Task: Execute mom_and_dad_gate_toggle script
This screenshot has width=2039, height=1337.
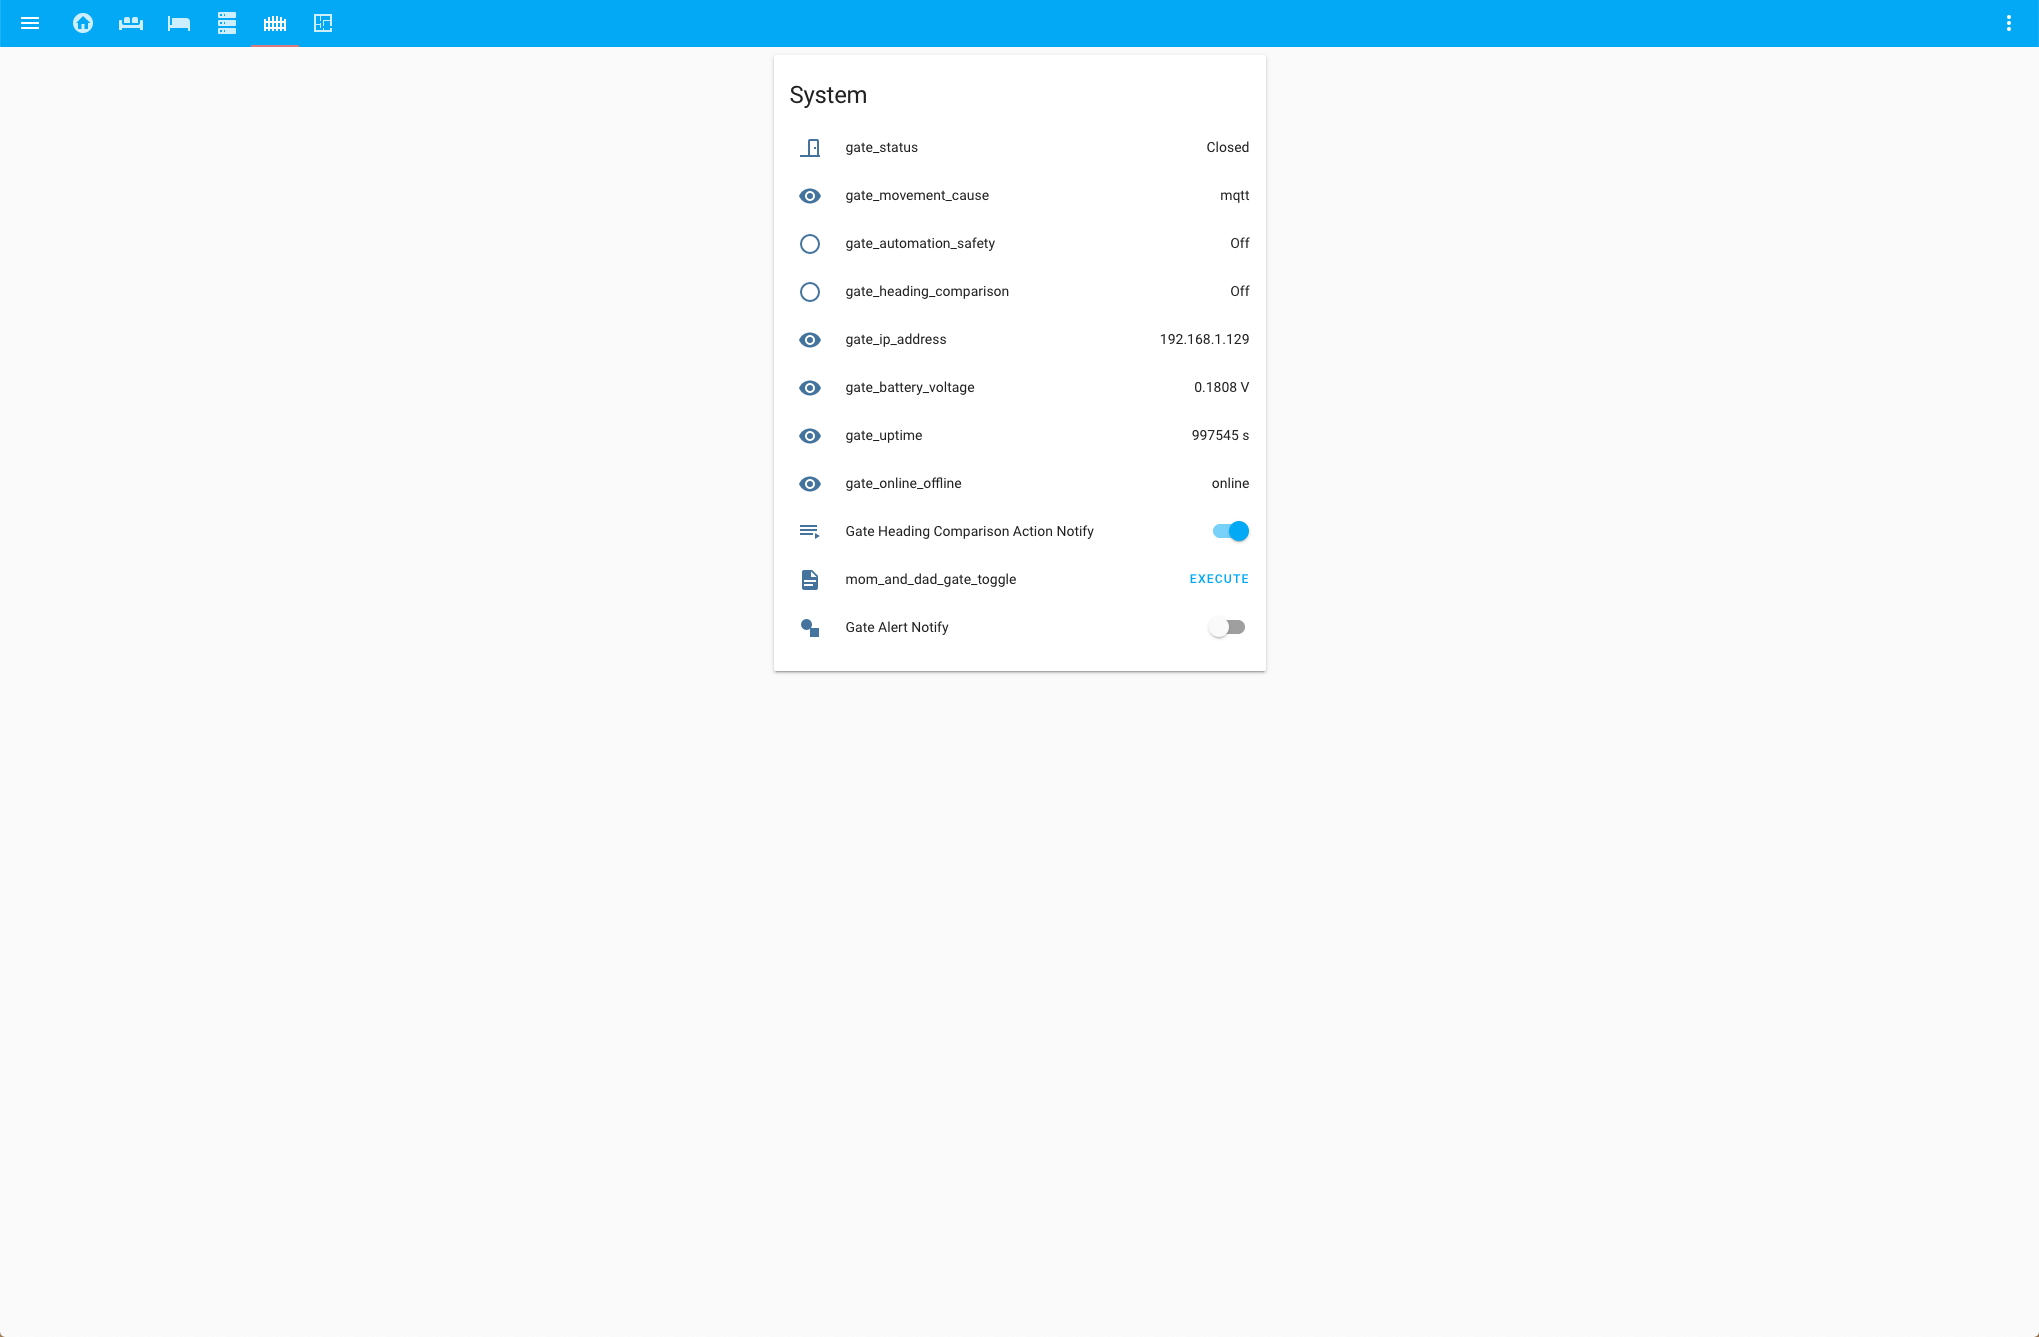Action: tap(1218, 579)
